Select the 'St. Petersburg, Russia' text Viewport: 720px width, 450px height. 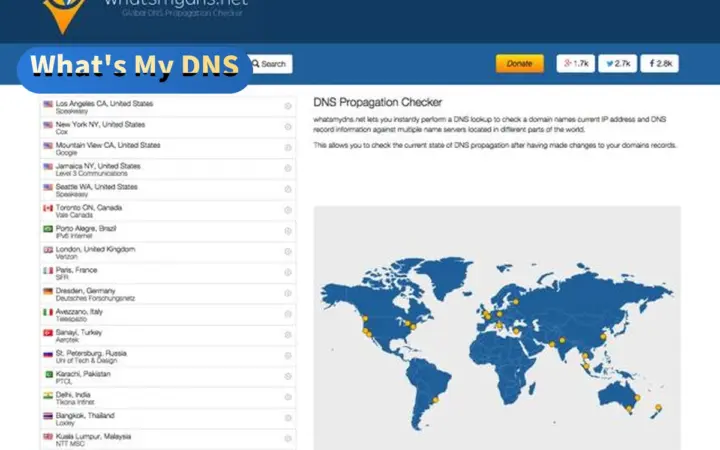click(91, 353)
